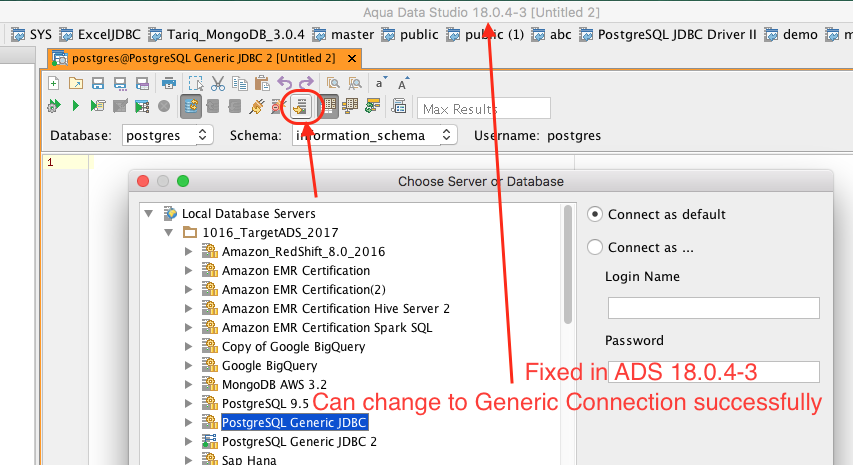Expand PostgreSQL 9.5 server node
The image size is (853, 465).
(x=188, y=404)
